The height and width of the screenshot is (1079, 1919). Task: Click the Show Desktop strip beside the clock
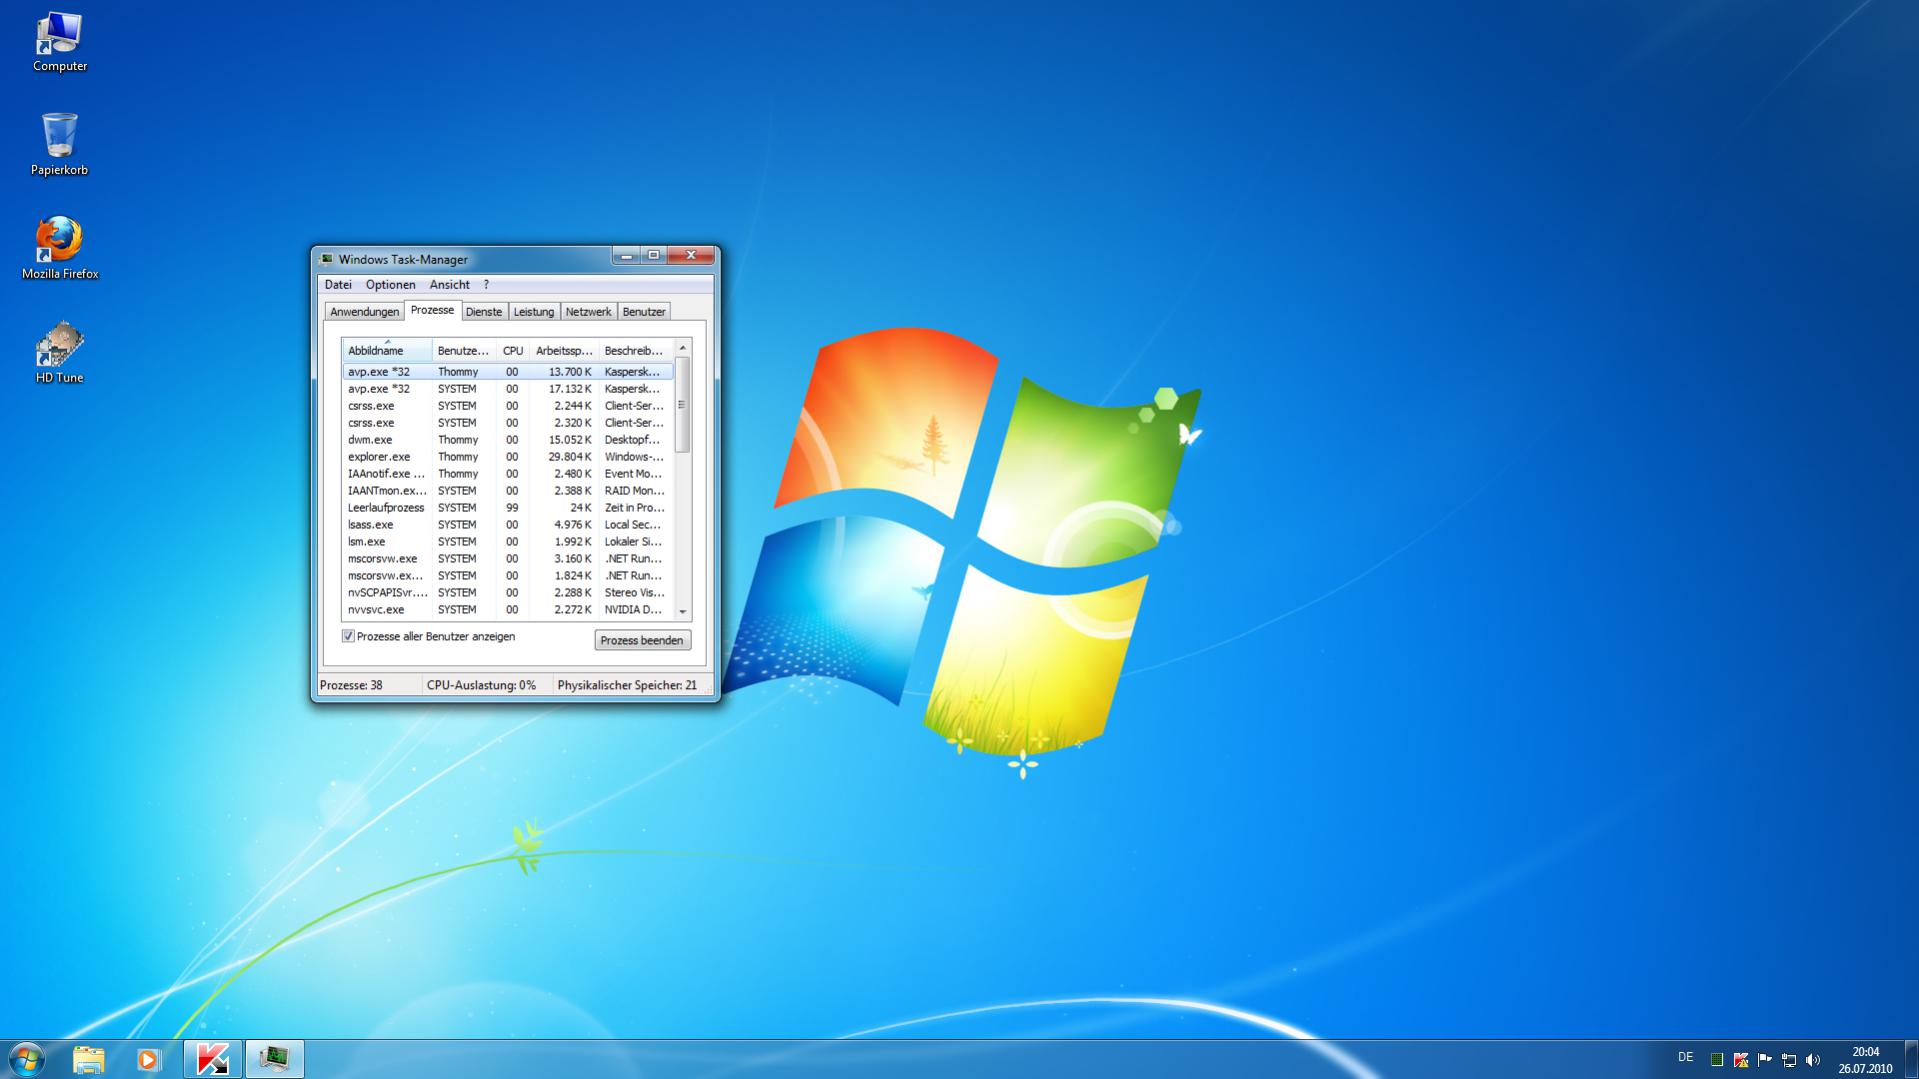[x=1911, y=1059]
